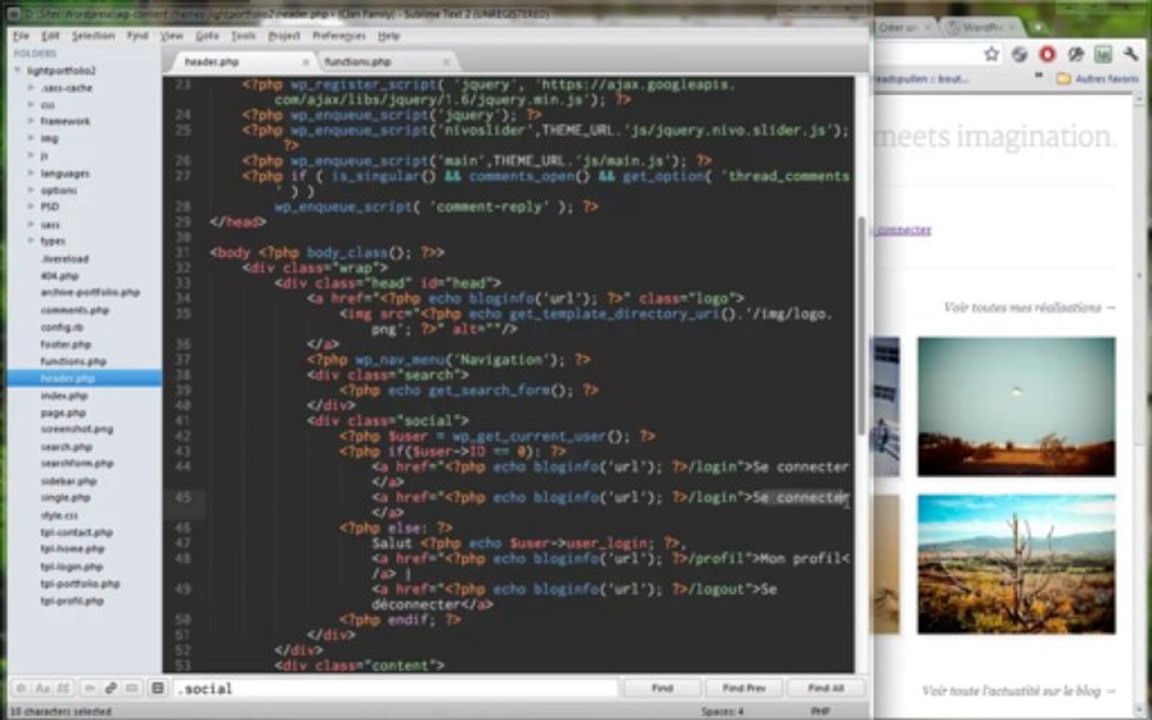Open the Chrome wrench settings menu
This screenshot has height=720, width=1152.
pos(1130,54)
